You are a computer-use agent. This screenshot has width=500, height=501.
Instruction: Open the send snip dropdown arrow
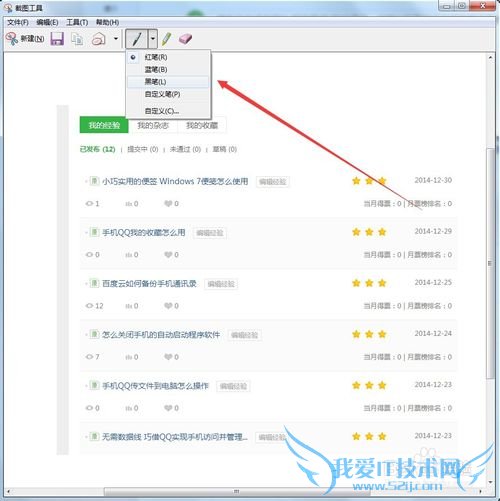[x=116, y=39]
